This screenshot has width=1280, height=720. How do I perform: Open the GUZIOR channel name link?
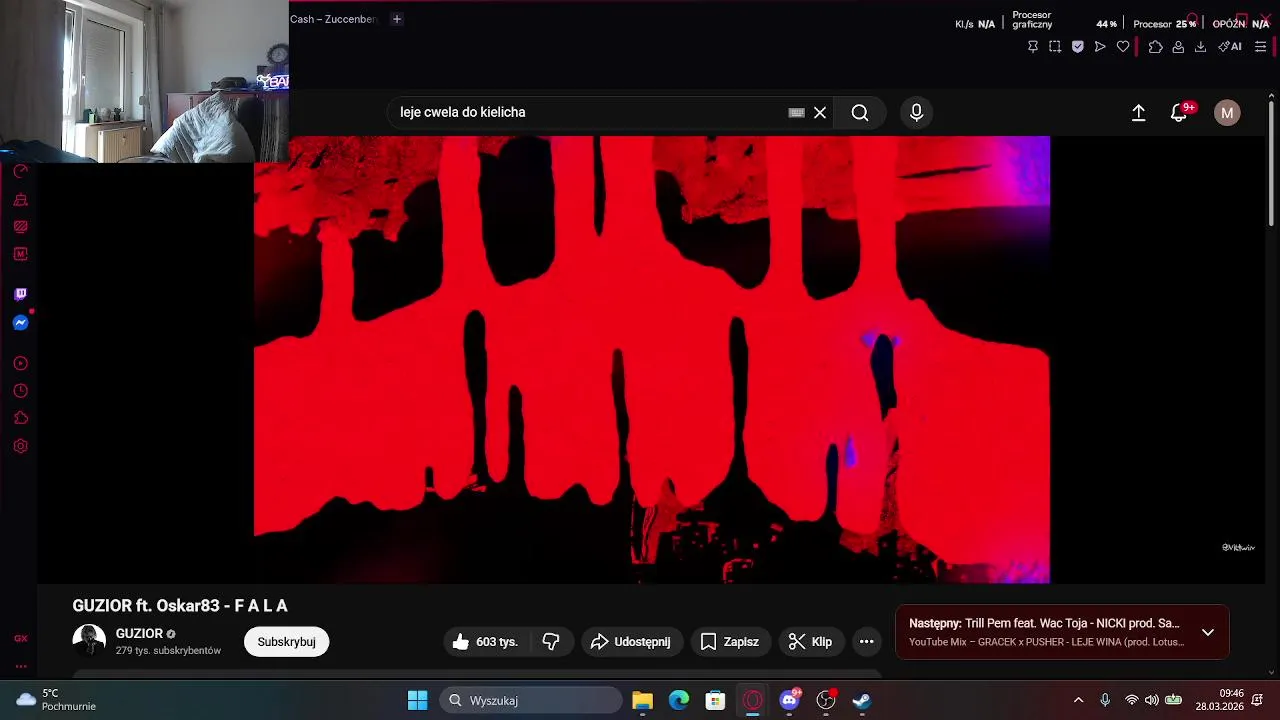[x=139, y=634]
